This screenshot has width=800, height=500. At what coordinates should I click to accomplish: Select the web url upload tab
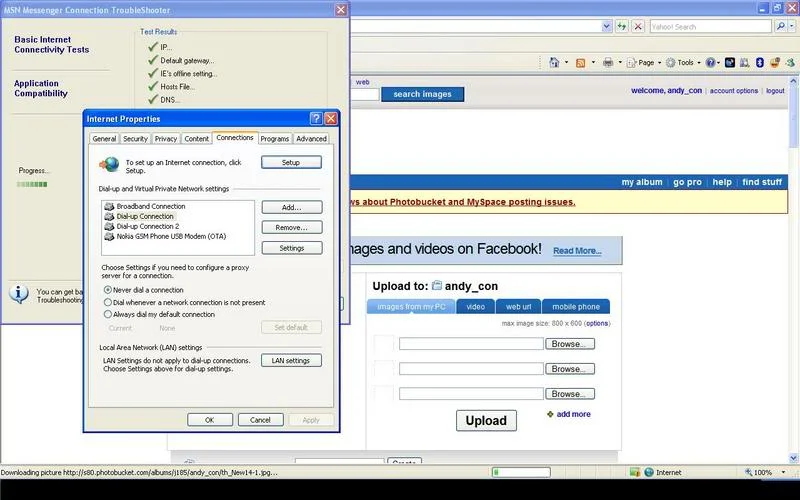[x=518, y=307]
